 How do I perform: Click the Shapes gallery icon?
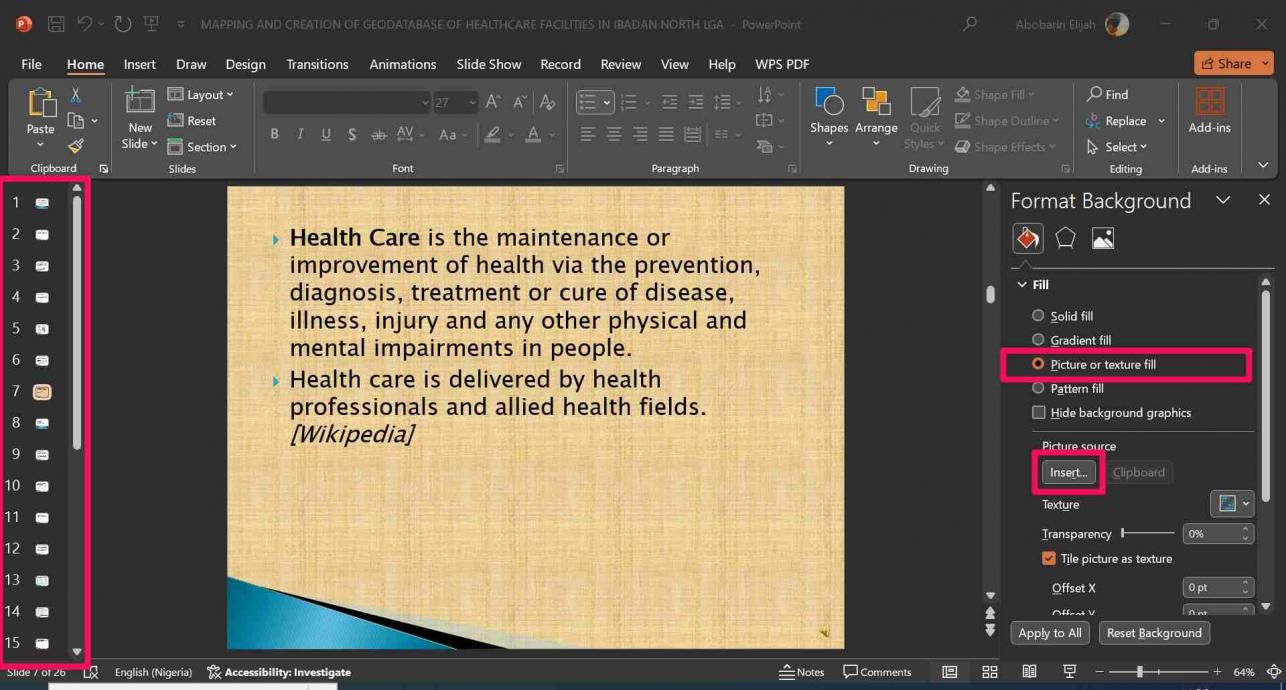pos(828,103)
